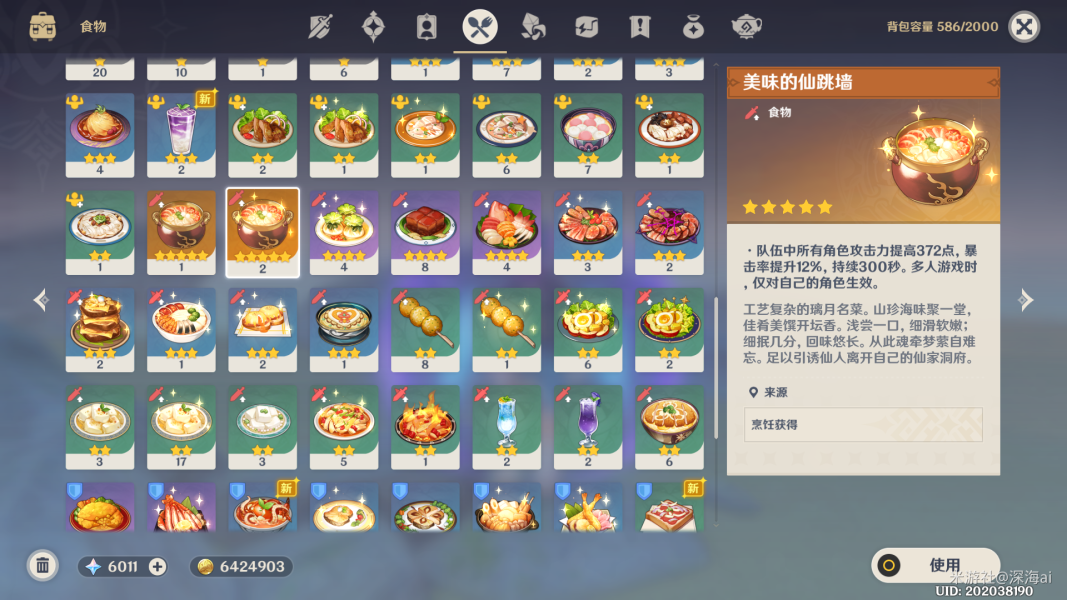Click the 烹饪获得 source field
The image size is (1067, 600).
863,424
